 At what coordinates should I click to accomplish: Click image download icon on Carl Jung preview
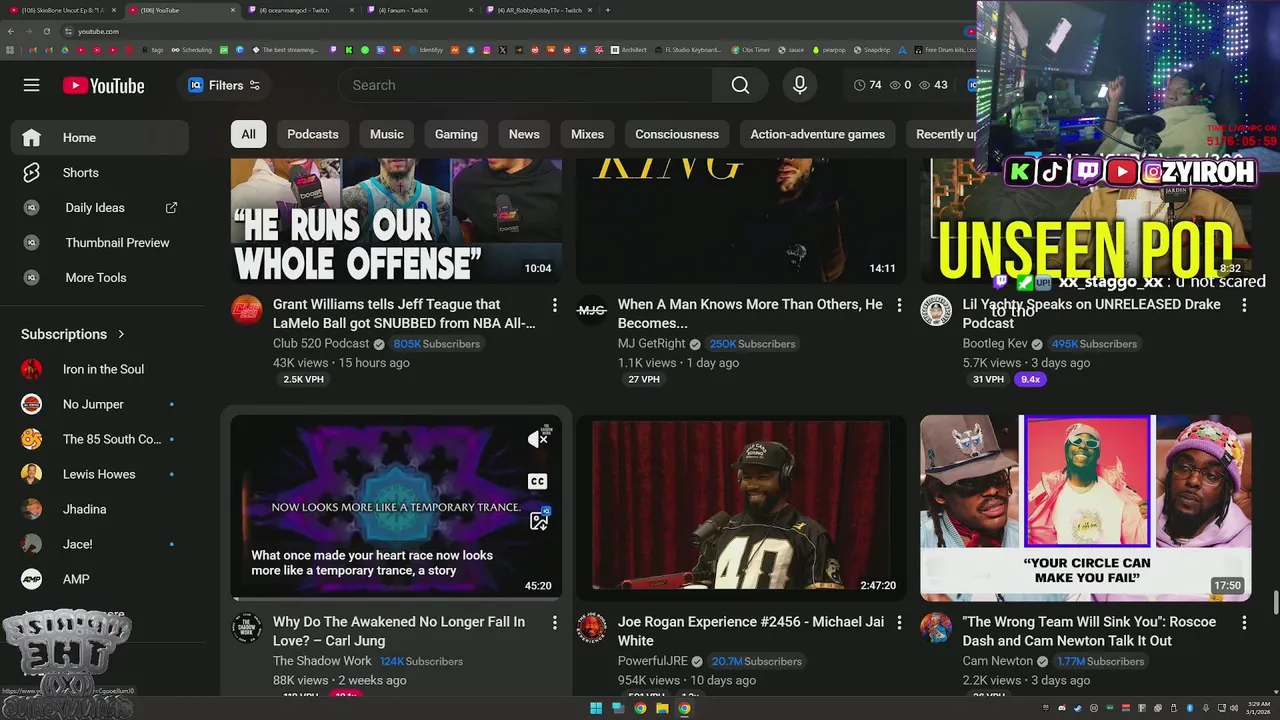(538, 520)
